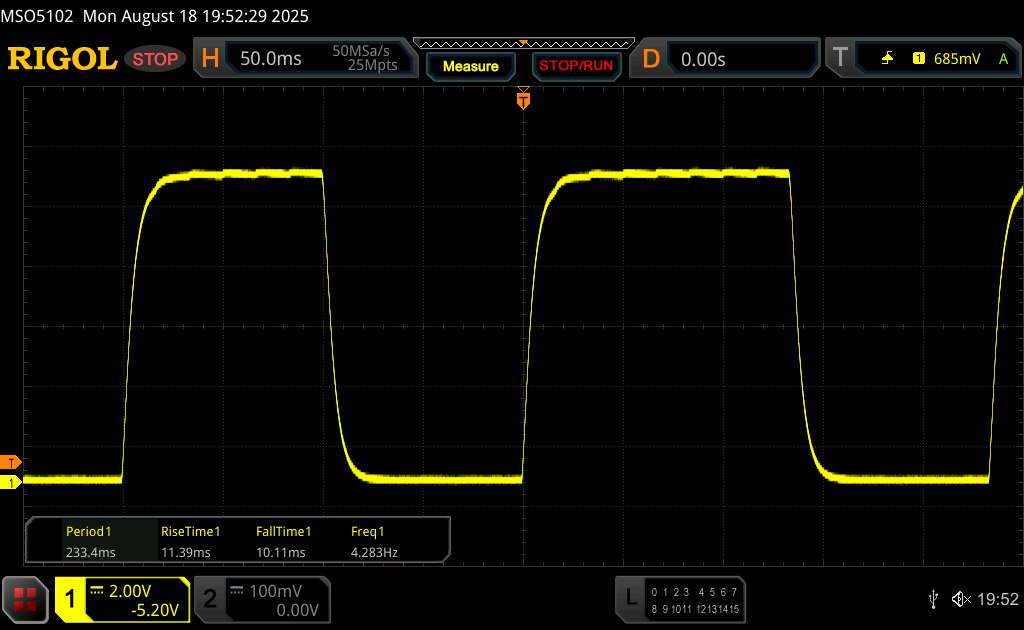Image resolution: width=1024 pixels, height=630 pixels.
Task: Click the RIGOL logo
Action: [x=62, y=59]
